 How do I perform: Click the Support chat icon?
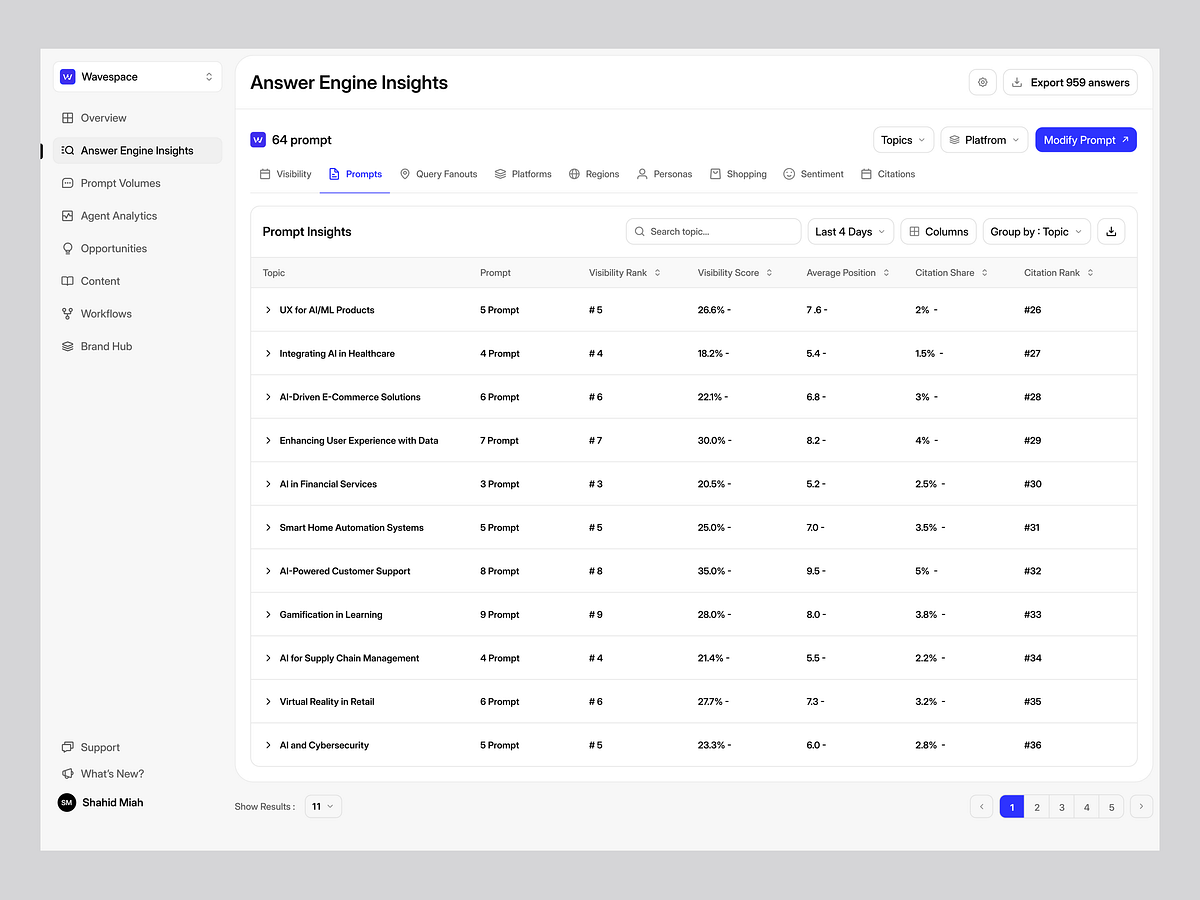point(68,747)
